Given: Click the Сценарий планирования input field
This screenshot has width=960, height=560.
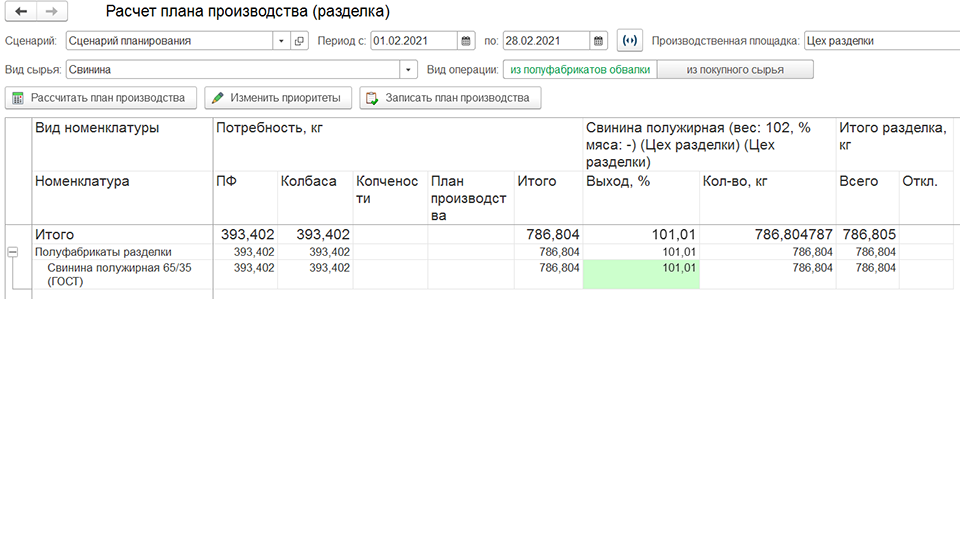Looking at the screenshot, I should tap(170, 41).
